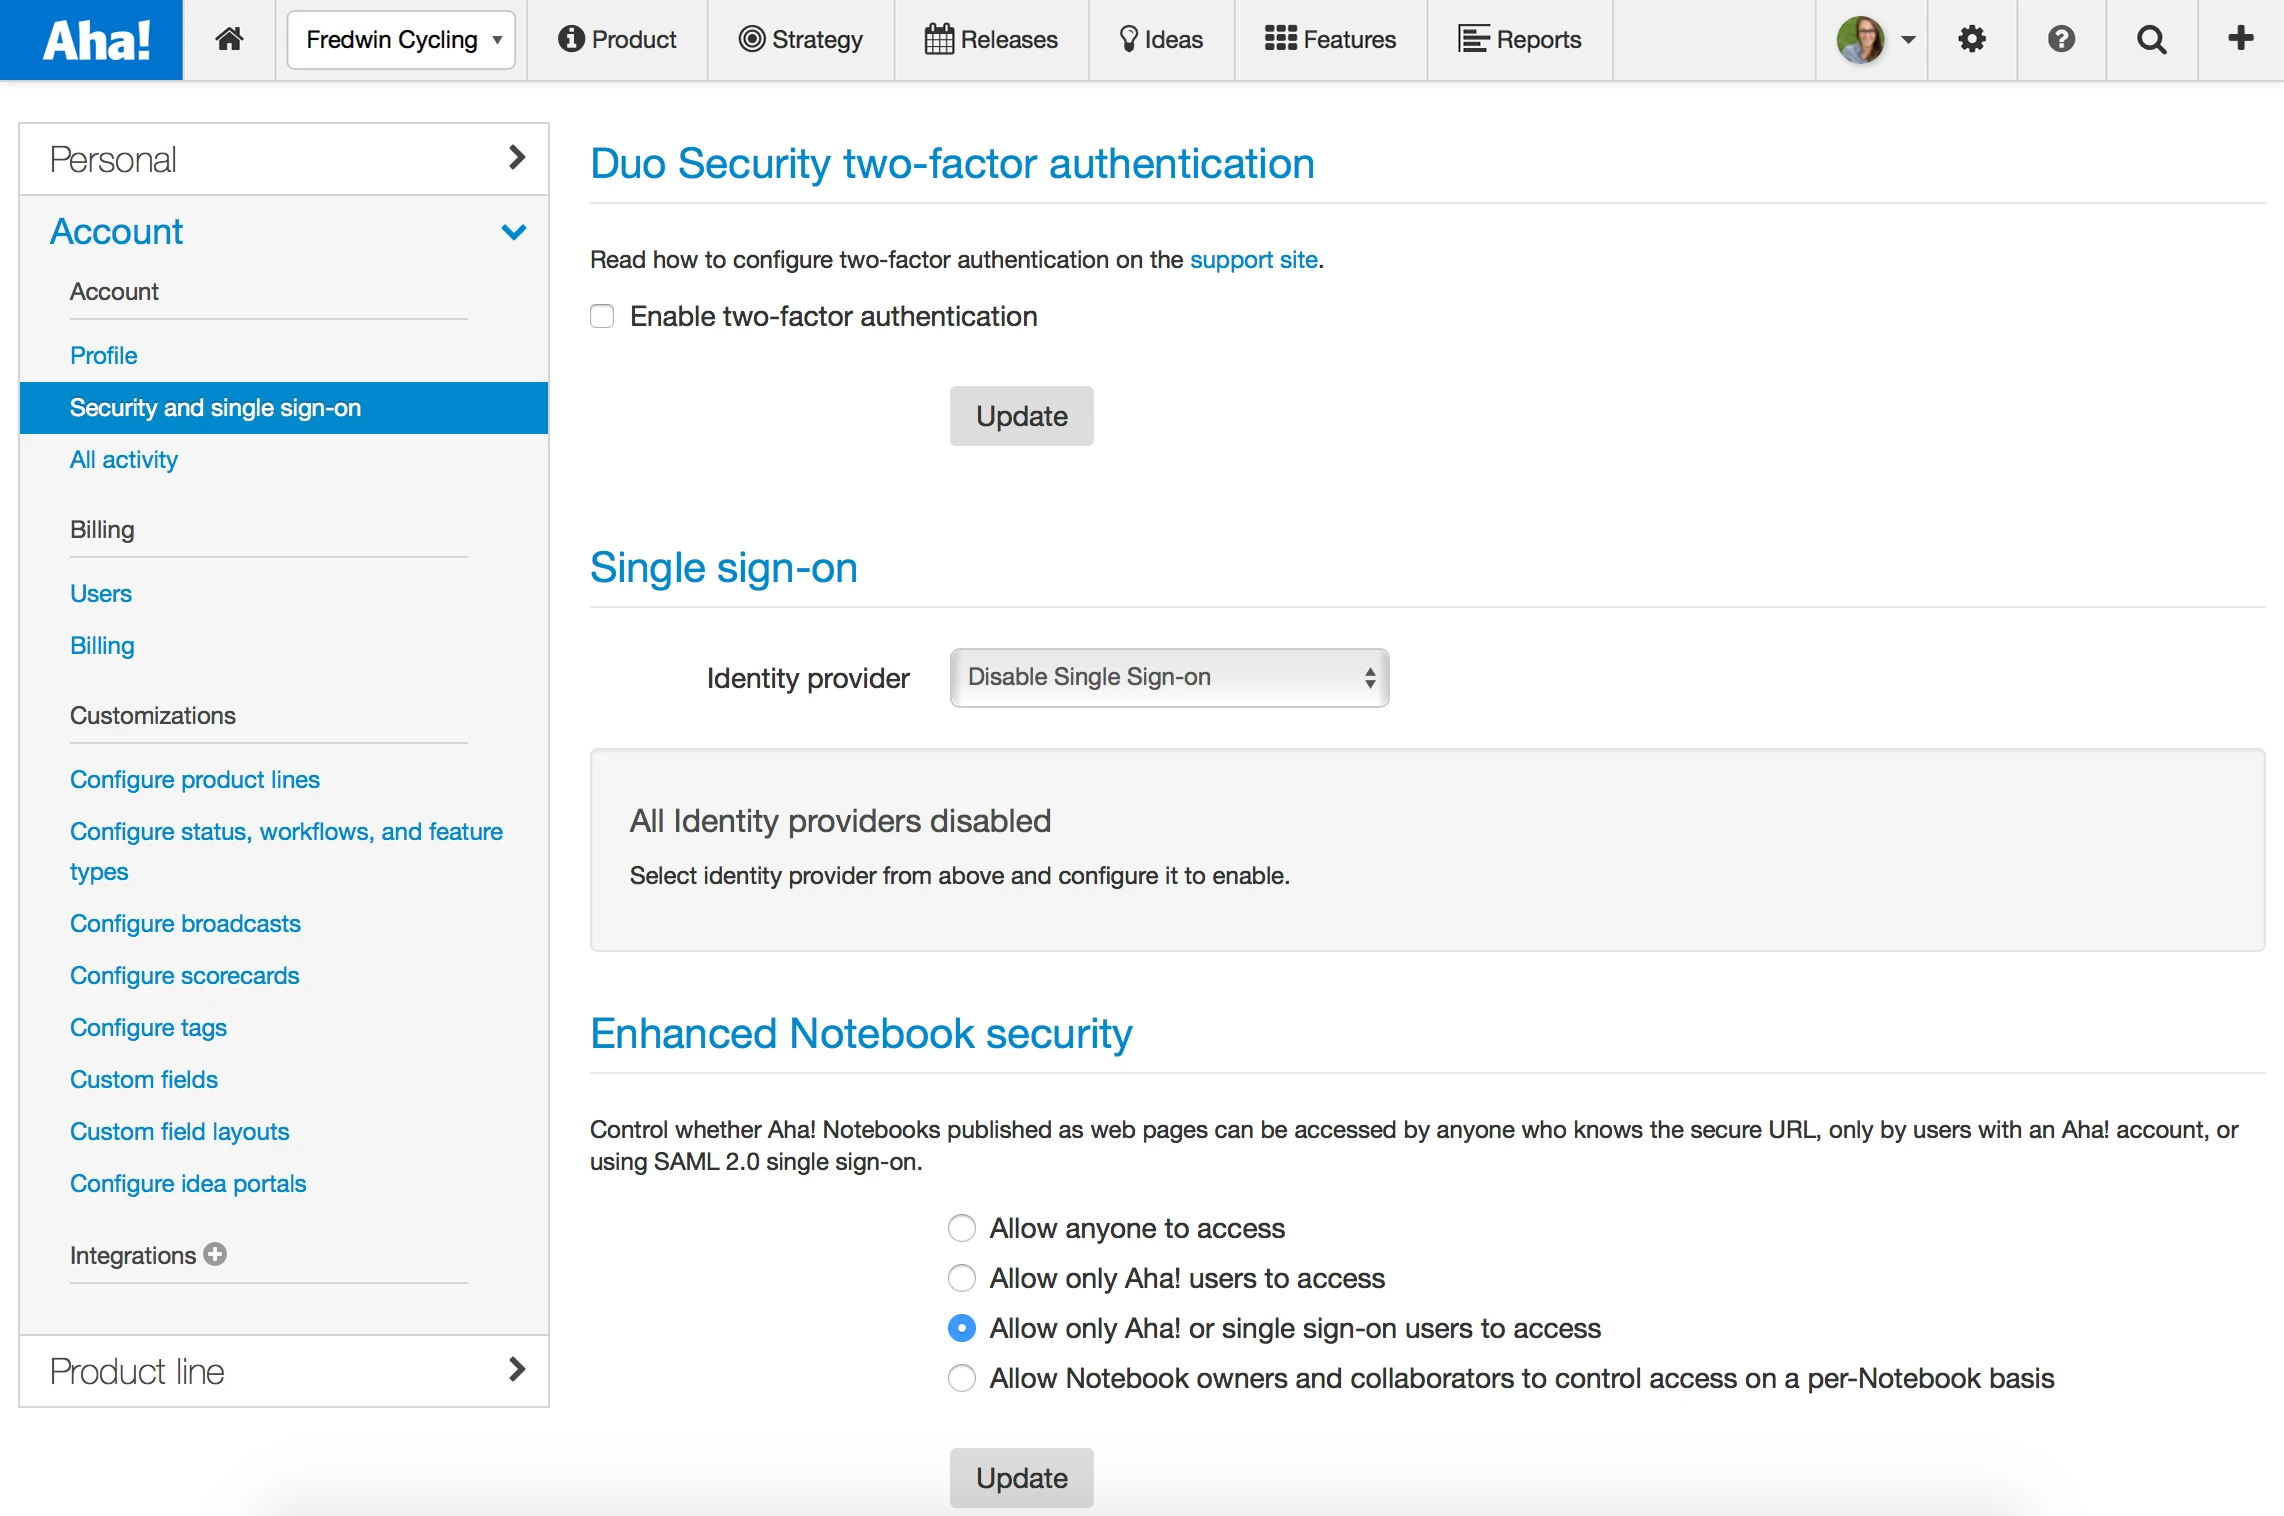Click the plus icon next to Integrations
This screenshot has width=2284, height=1516.
point(215,1254)
